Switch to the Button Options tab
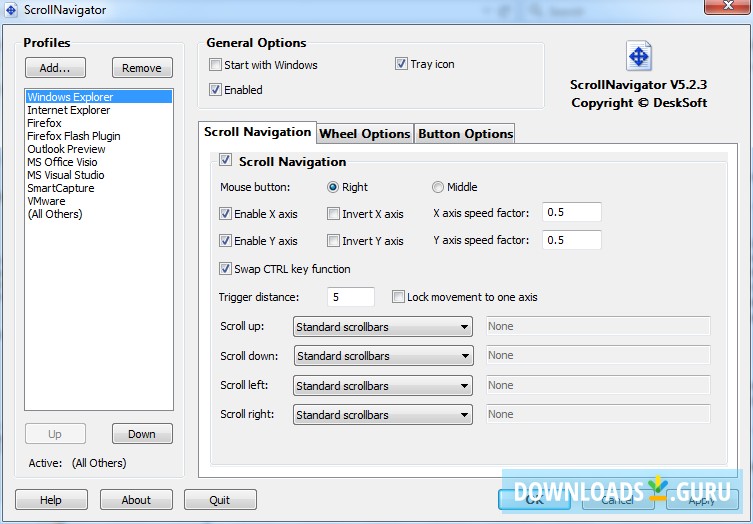Image resolution: width=753 pixels, height=524 pixels. (x=465, y=134)
